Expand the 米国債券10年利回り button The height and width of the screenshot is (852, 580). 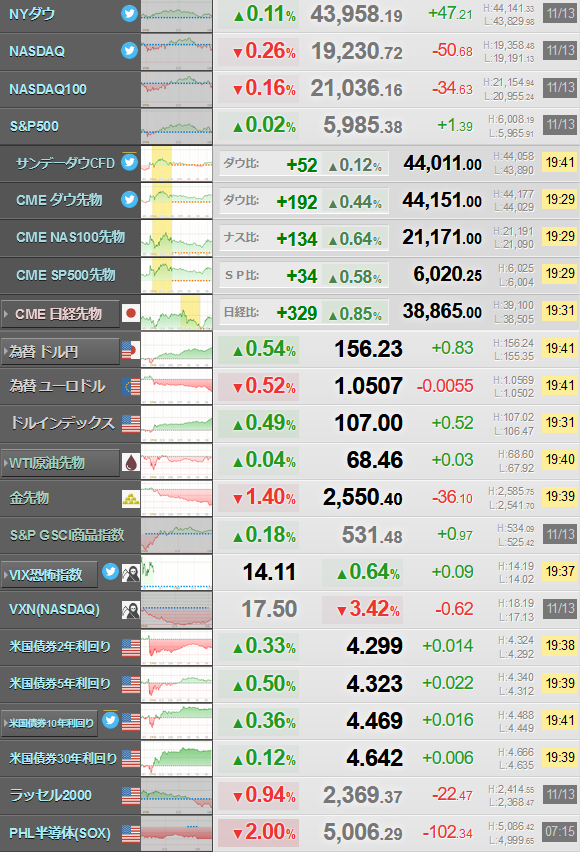pos(49,723)
